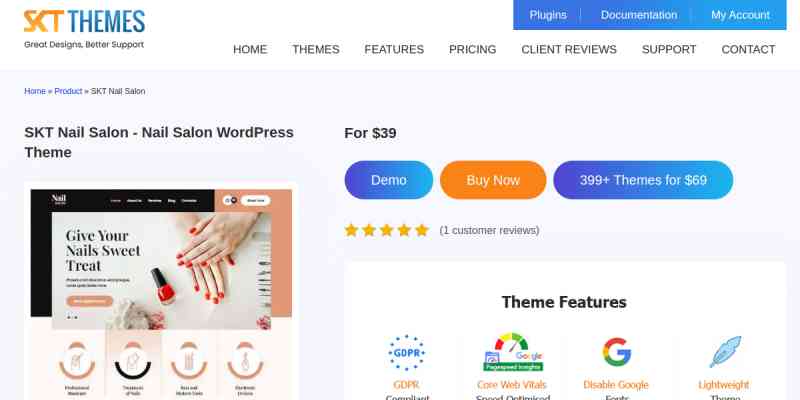Screen dimensions: 800x400
Task: Click the five star rating icons
Action: (386, 231)
